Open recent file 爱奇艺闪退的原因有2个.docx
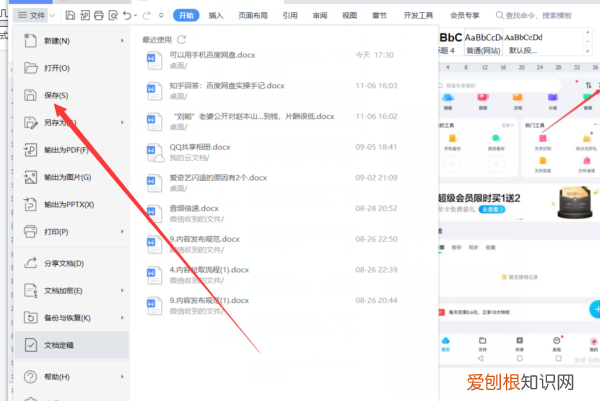 [270, 183]
